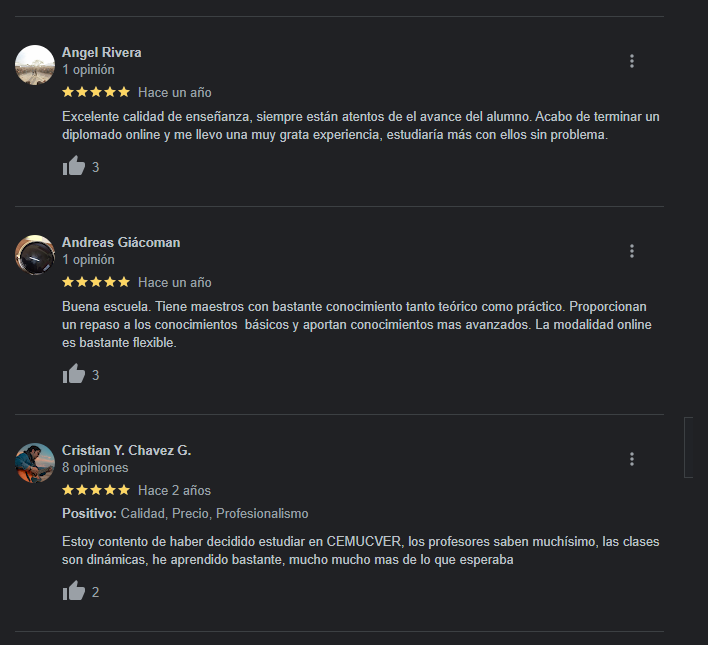Click the like count 3 on Andreas's review
This screenshot has height=645, width=708.
95,375
